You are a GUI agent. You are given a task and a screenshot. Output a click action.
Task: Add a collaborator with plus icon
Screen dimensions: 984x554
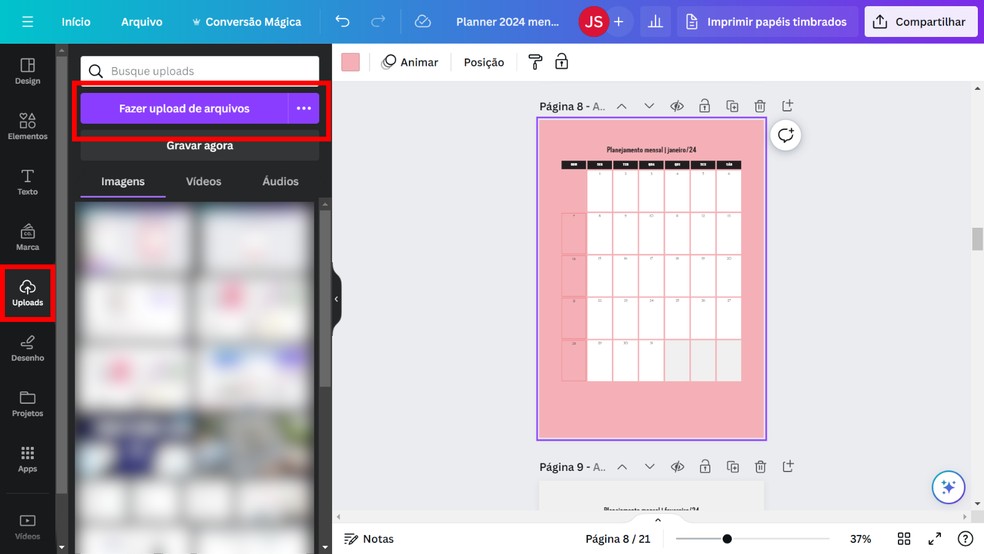(x=619, y=22)
